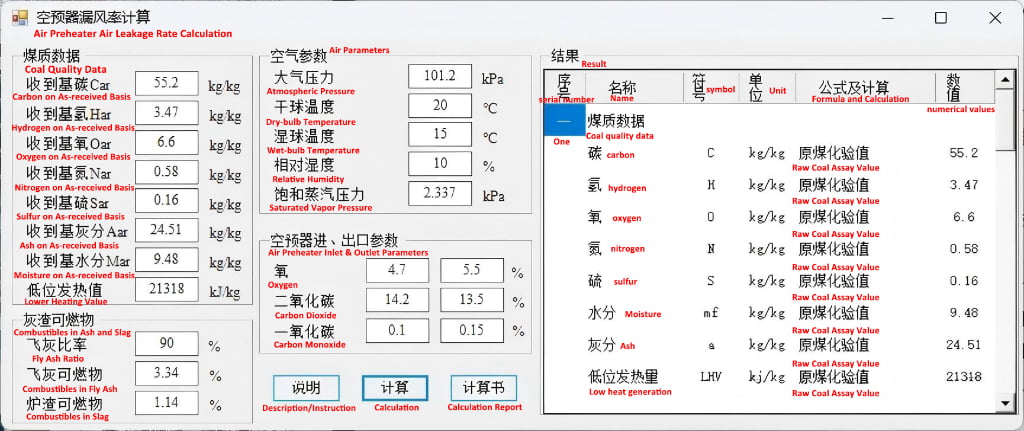The height and width of the screenshot is (431, 1024).
Task: Select the 飞灰比率 fly ash ratio field
Action: pos(166,344)
